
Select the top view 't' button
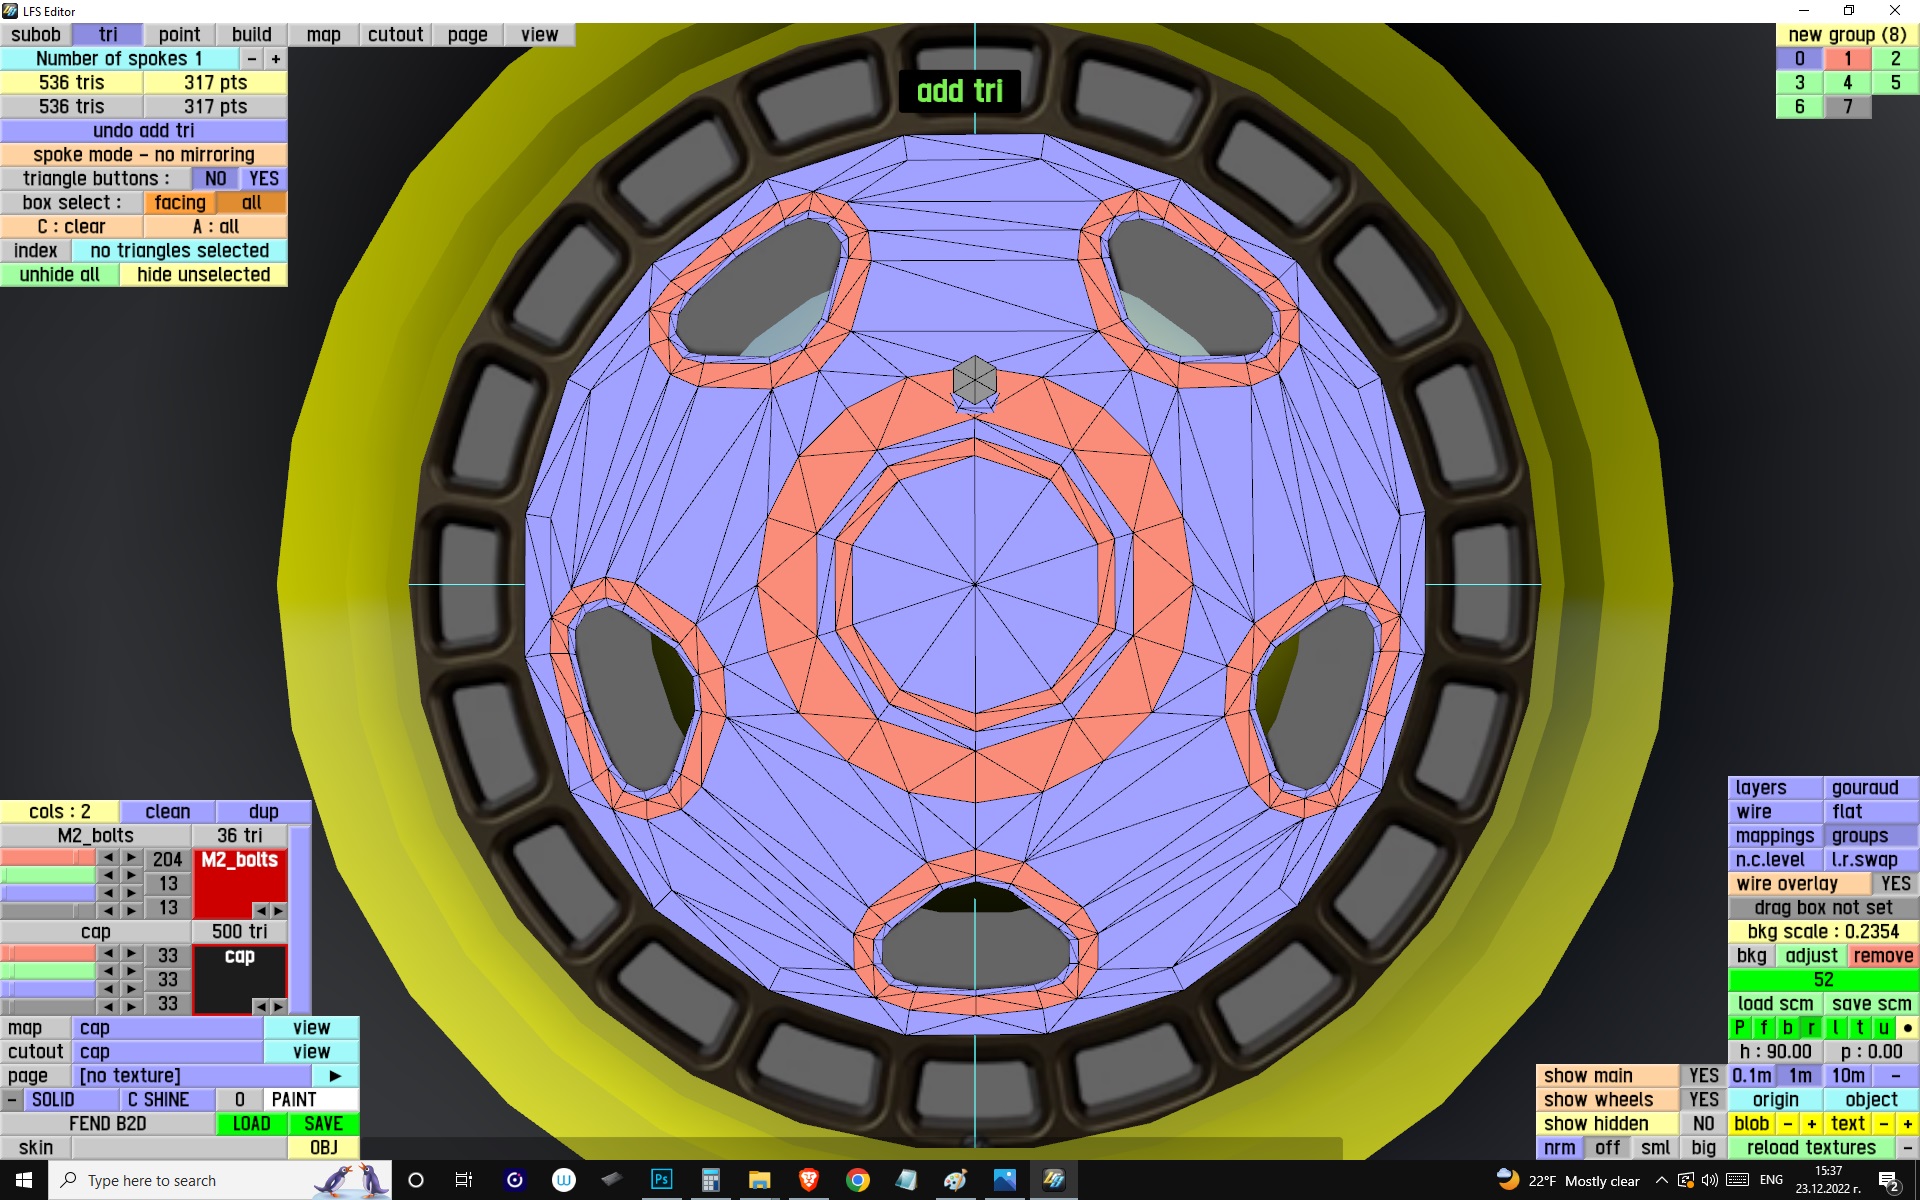point(1859,1028)
